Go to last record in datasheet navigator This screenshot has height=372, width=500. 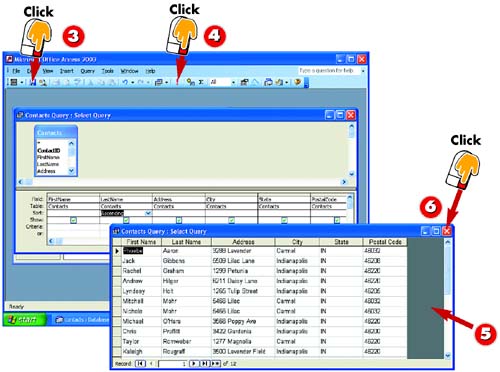pos(204,363)
